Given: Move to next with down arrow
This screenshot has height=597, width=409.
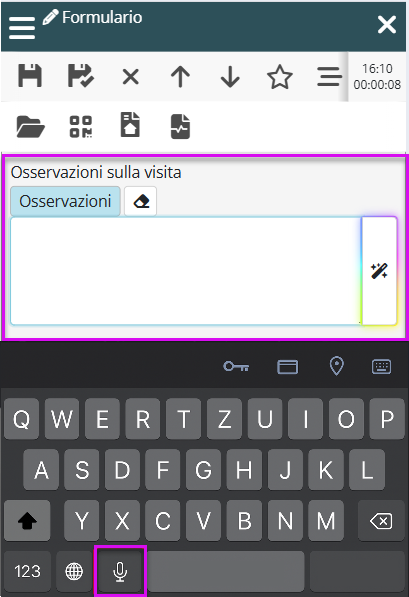Looking at the screenshot, I should tap(230, 77).
